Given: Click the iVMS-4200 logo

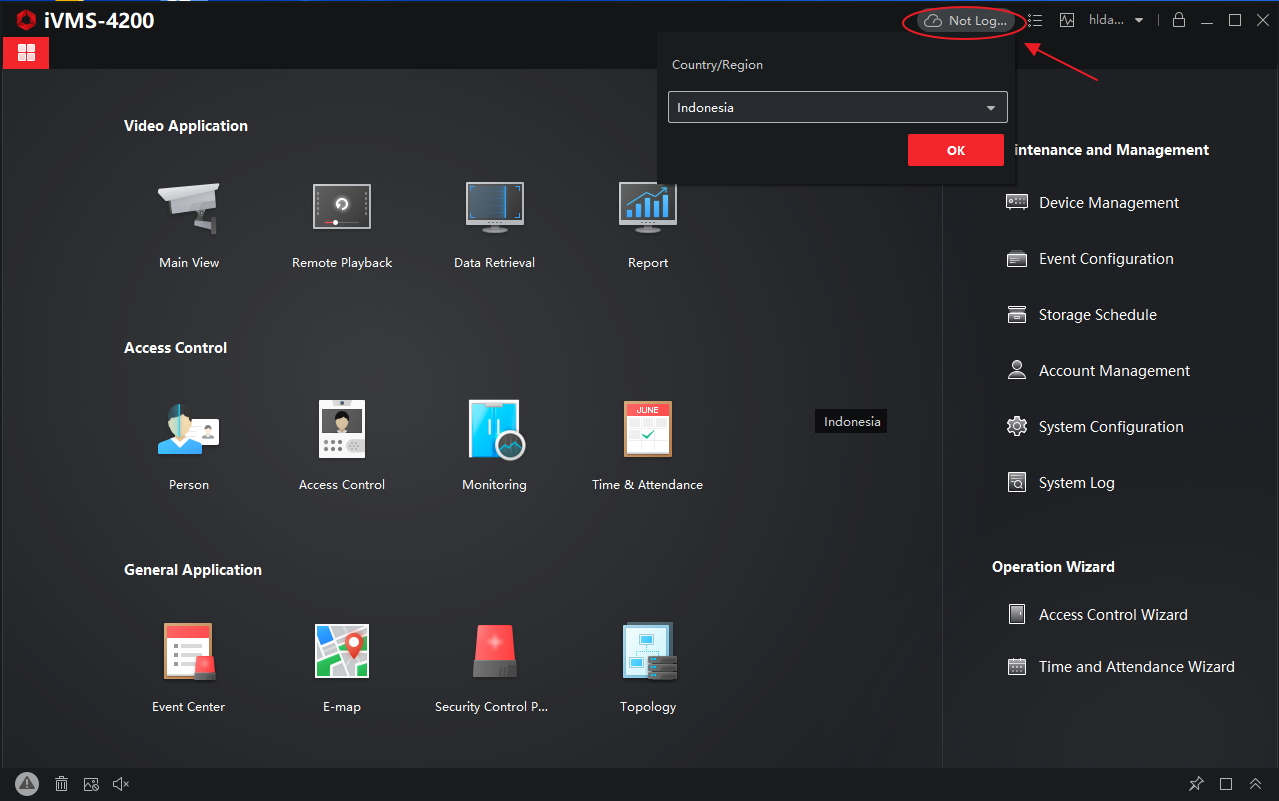Looking at the screenshot, I should [86, 20].
